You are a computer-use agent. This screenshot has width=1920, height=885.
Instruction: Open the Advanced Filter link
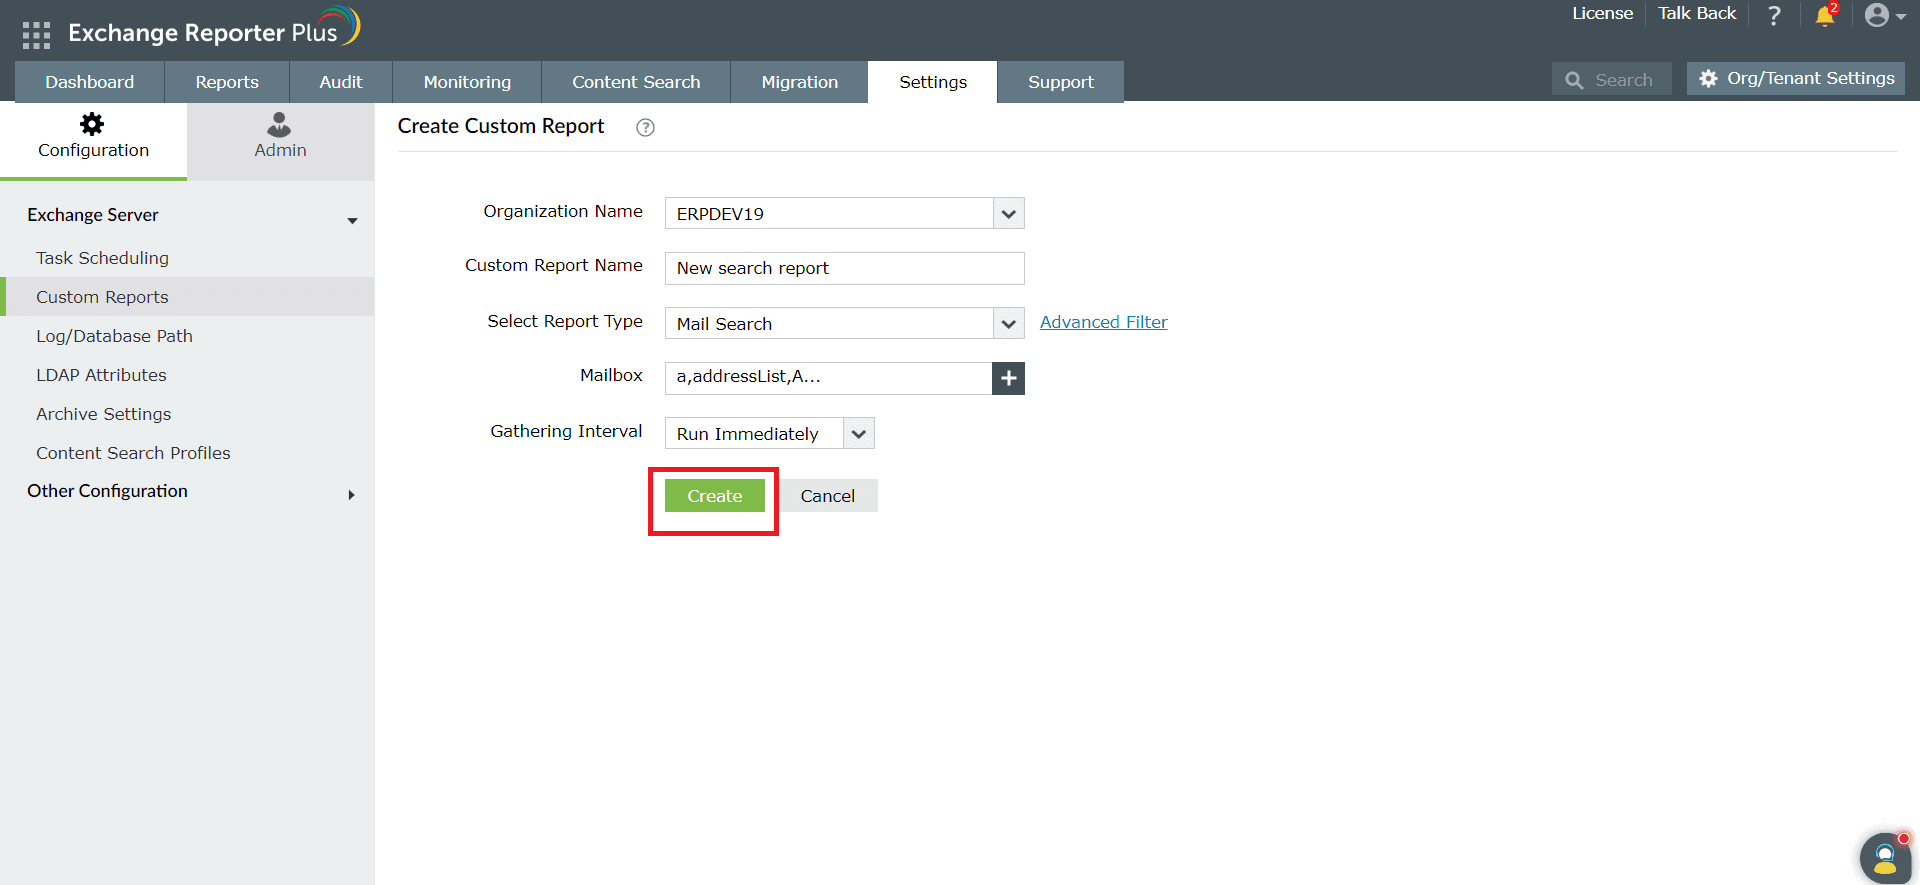pyautogui.click(x=1104, y=322)
